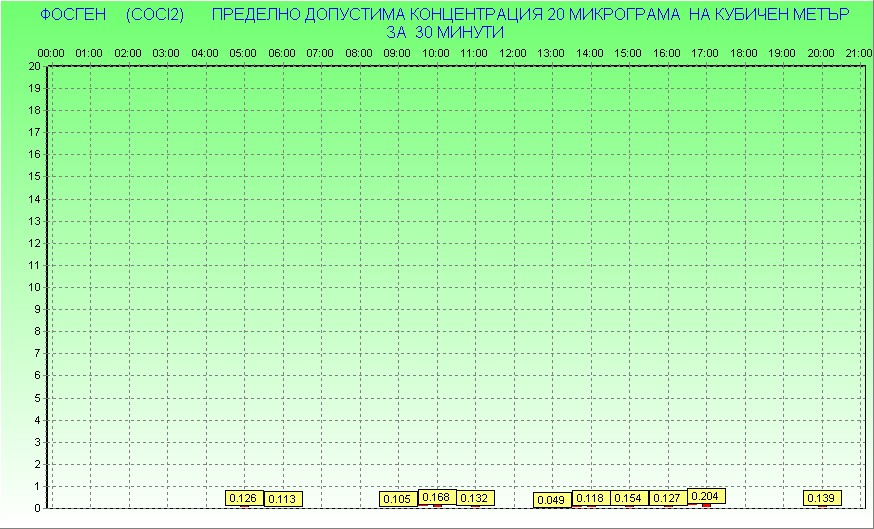Viewport: 874px width, 529px height.
Task: Select the 08:00 time axis label
Action: (x=359, y=52)
